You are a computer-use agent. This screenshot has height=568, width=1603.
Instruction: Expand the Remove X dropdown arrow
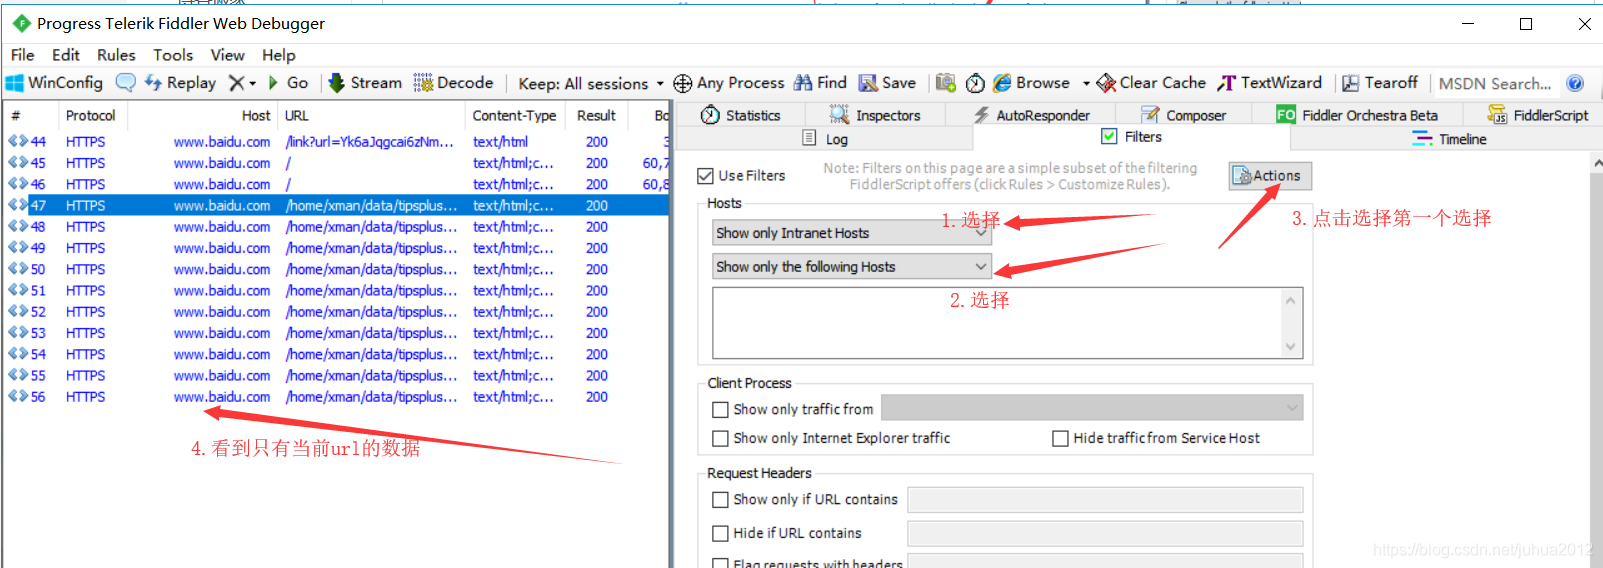[x=253, y=83]
